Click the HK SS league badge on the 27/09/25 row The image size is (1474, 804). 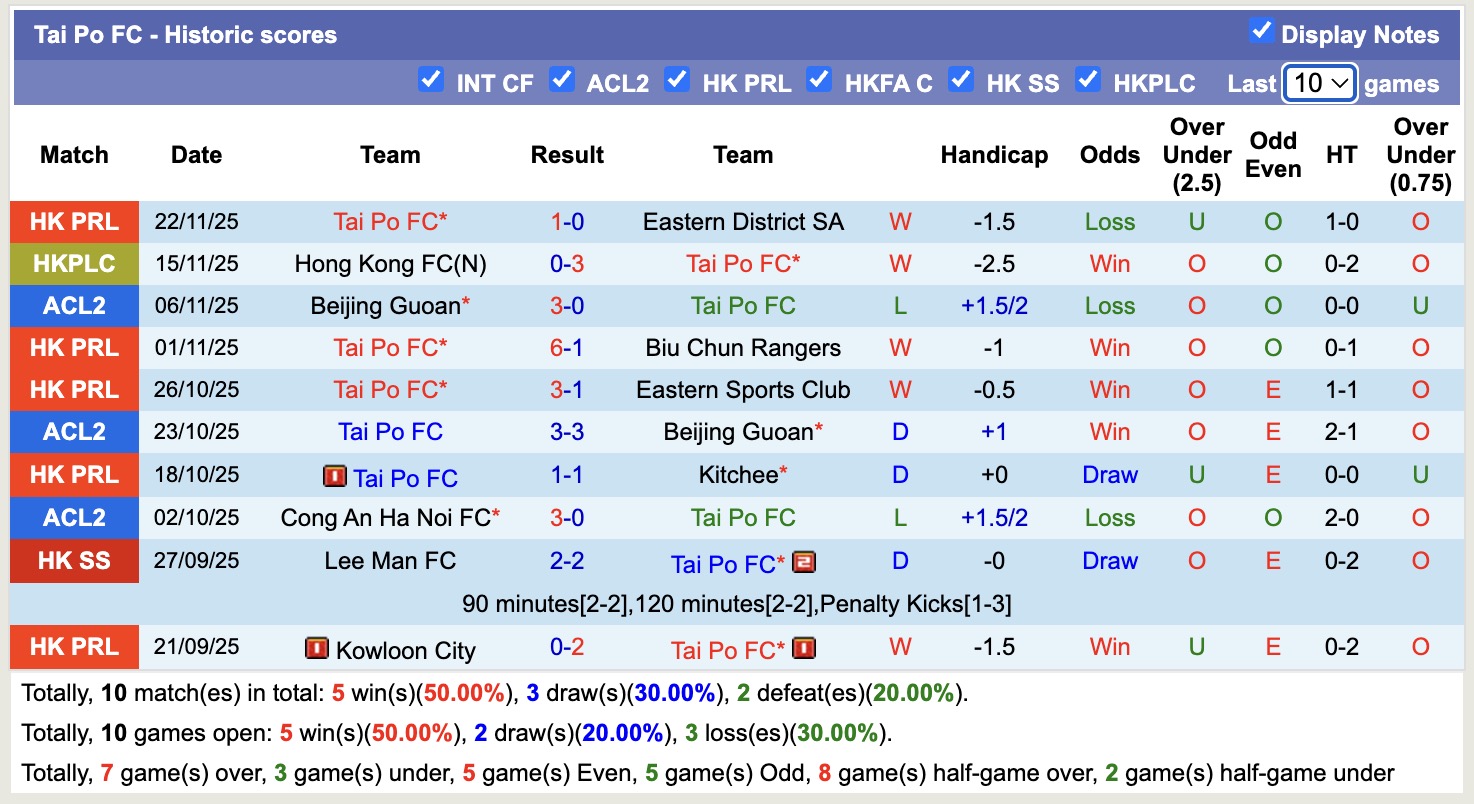73,561
